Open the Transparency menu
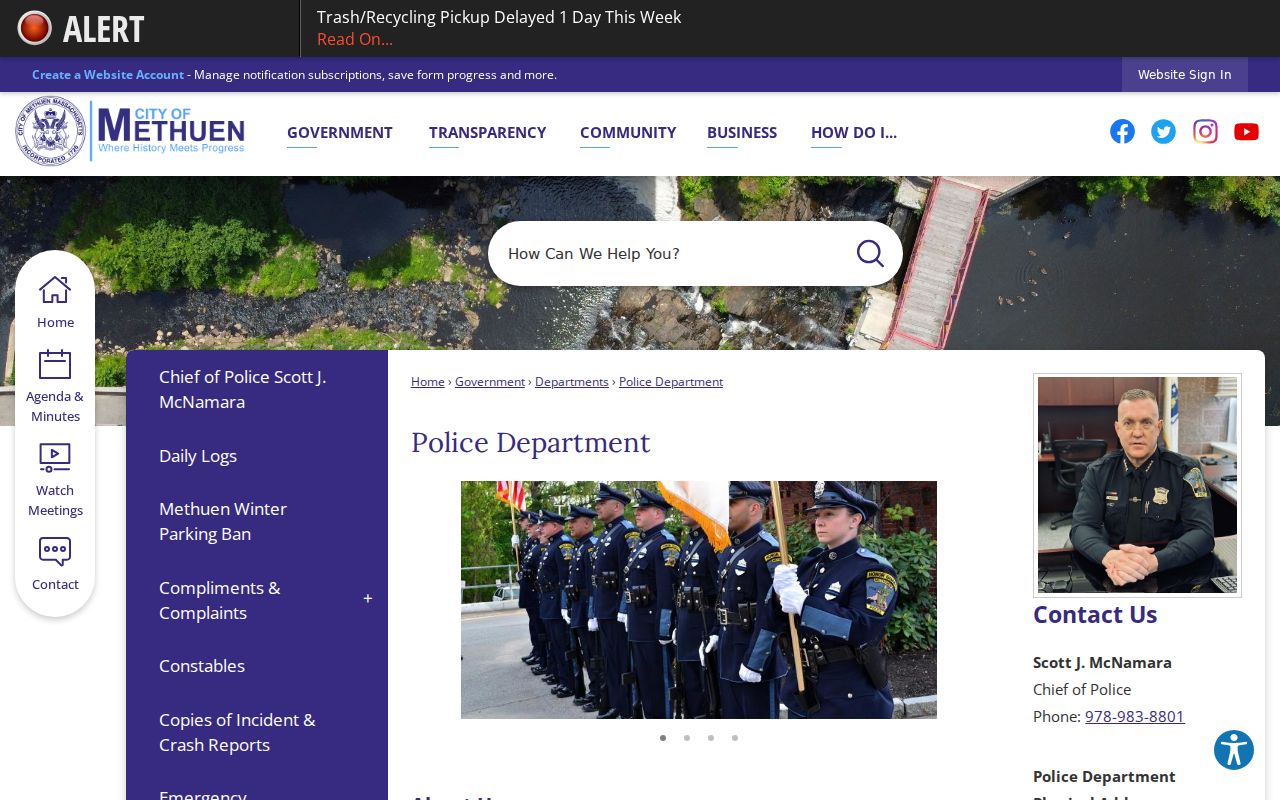The width and height of the screenshot is (1280, 800). (x=487, y=132)
